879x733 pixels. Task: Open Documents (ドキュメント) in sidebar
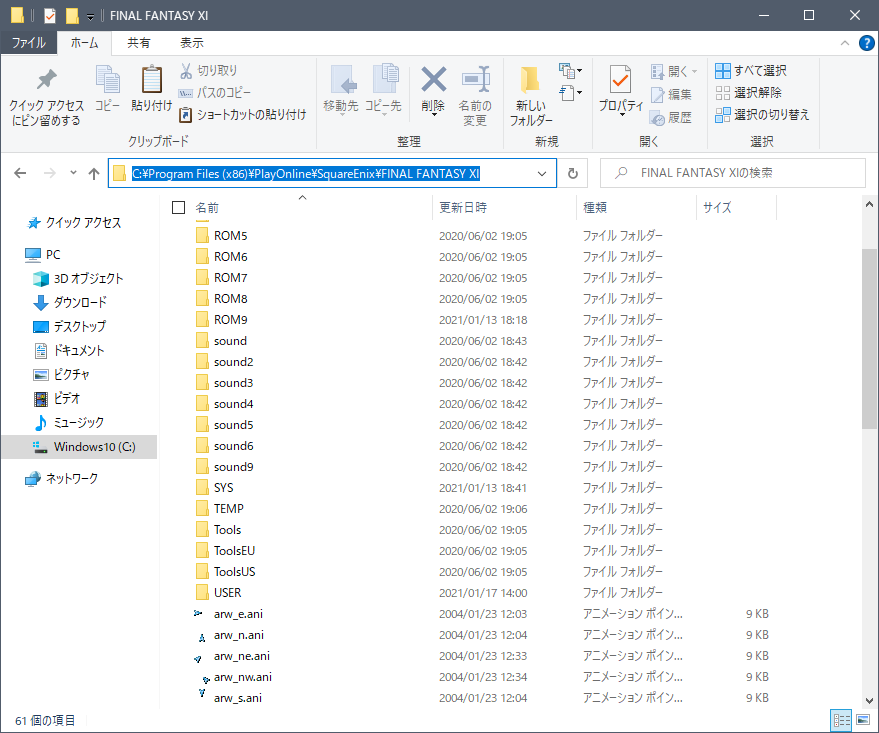[x=69, y=351]
